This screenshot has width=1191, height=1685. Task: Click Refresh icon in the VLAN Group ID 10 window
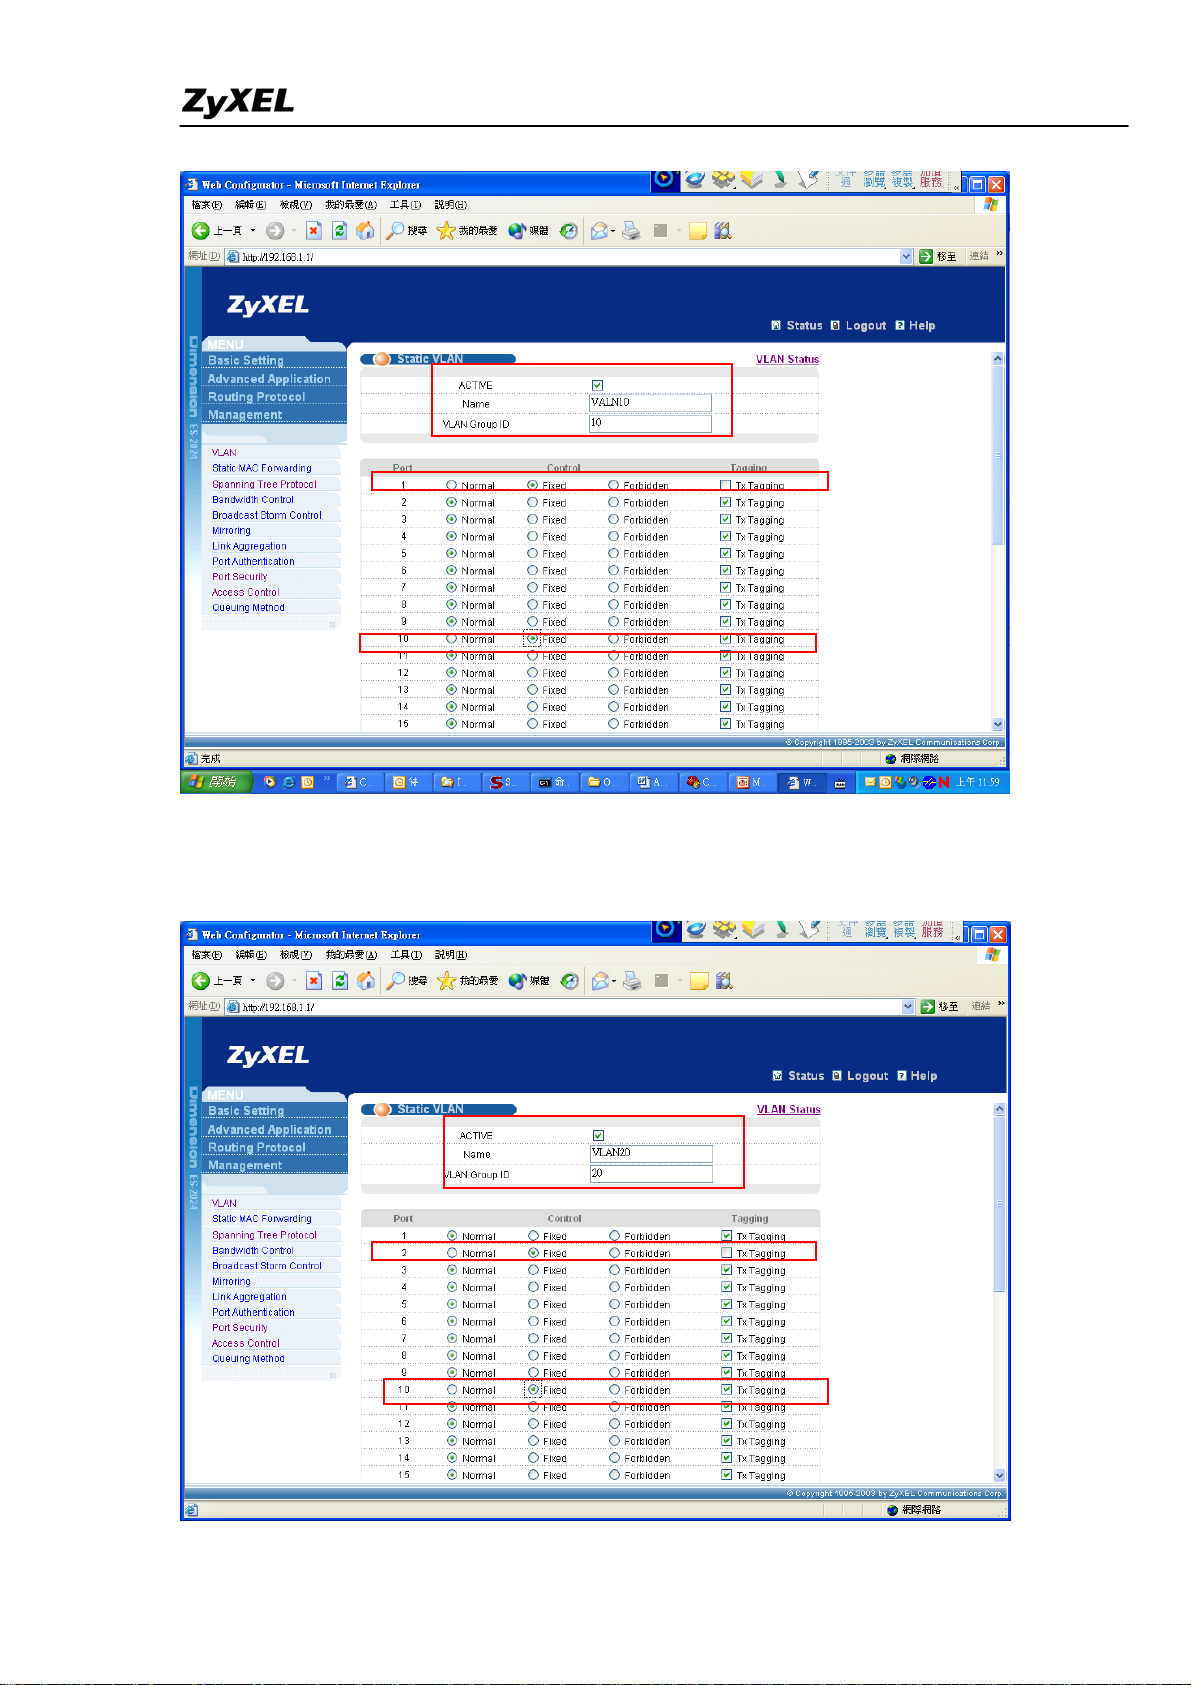point(339,231)
